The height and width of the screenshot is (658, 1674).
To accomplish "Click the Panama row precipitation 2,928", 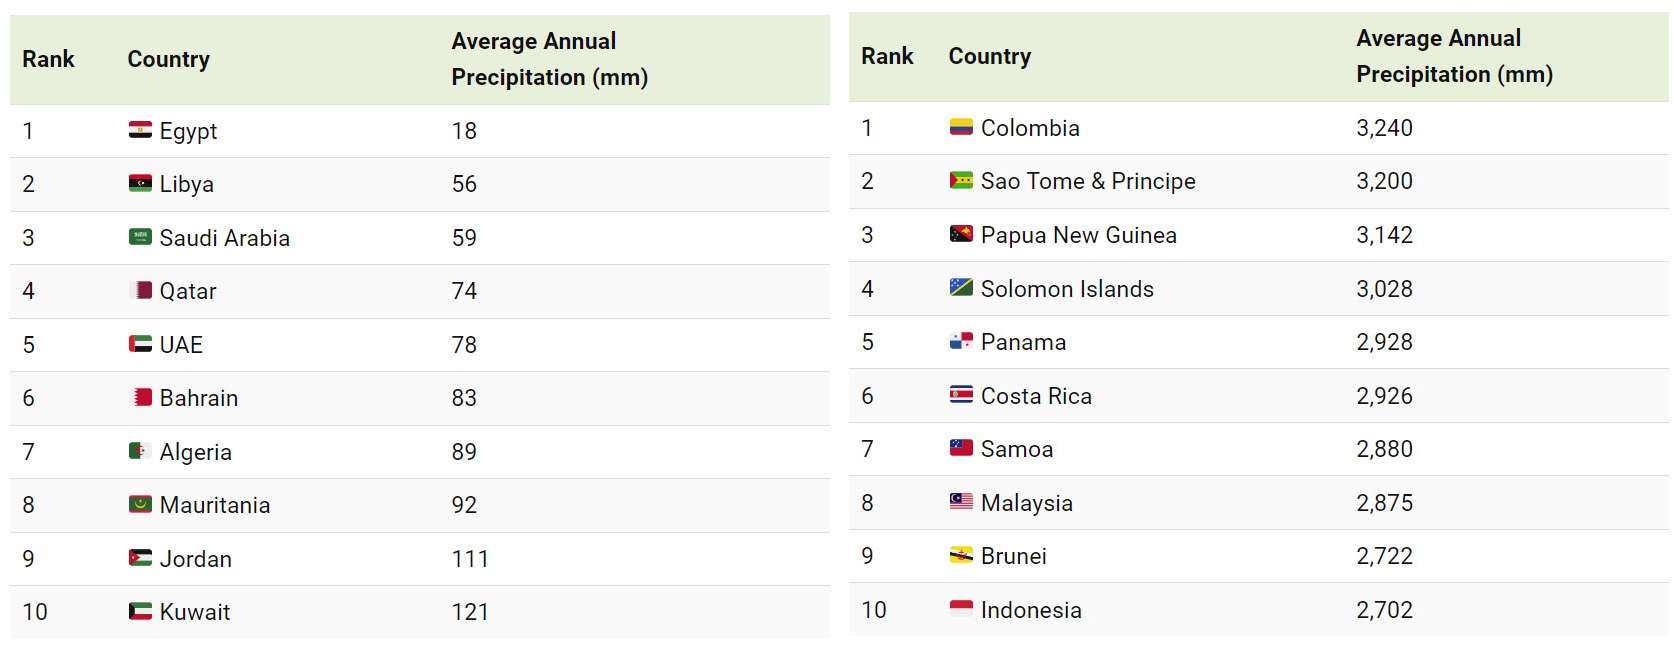I will (1384, 342).
